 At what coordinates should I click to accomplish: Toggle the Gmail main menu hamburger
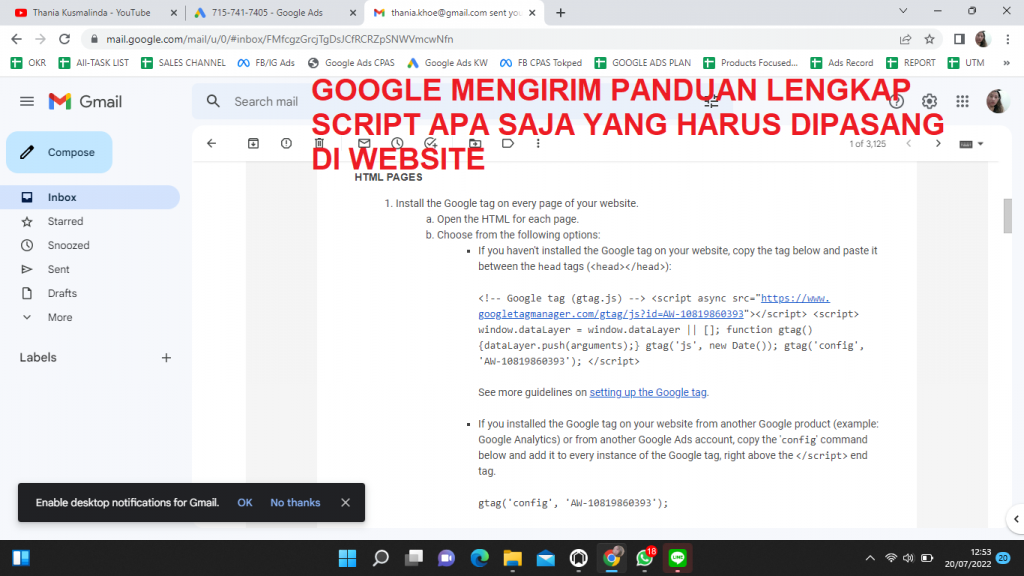coord(27,101)
